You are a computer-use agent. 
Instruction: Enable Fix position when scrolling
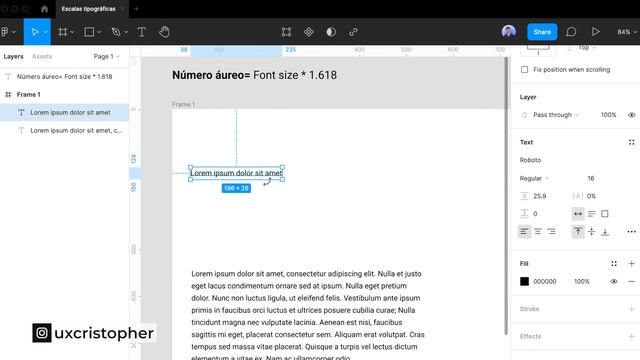[524, 70]
